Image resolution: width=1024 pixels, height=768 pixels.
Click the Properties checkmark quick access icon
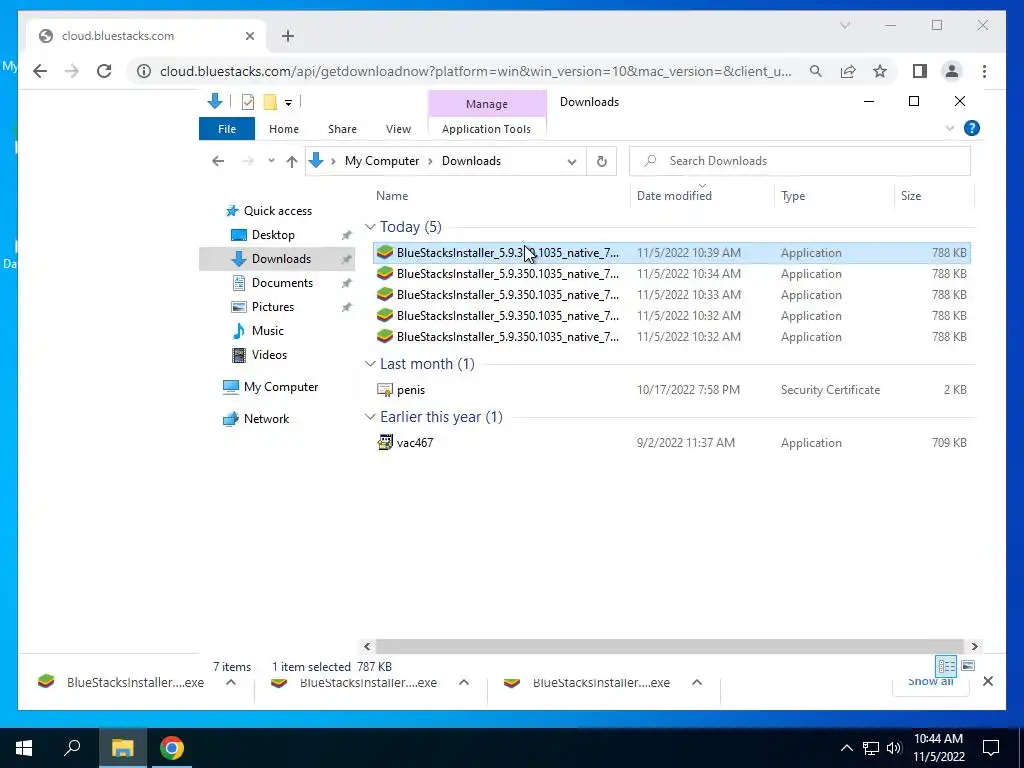[248, 102]
